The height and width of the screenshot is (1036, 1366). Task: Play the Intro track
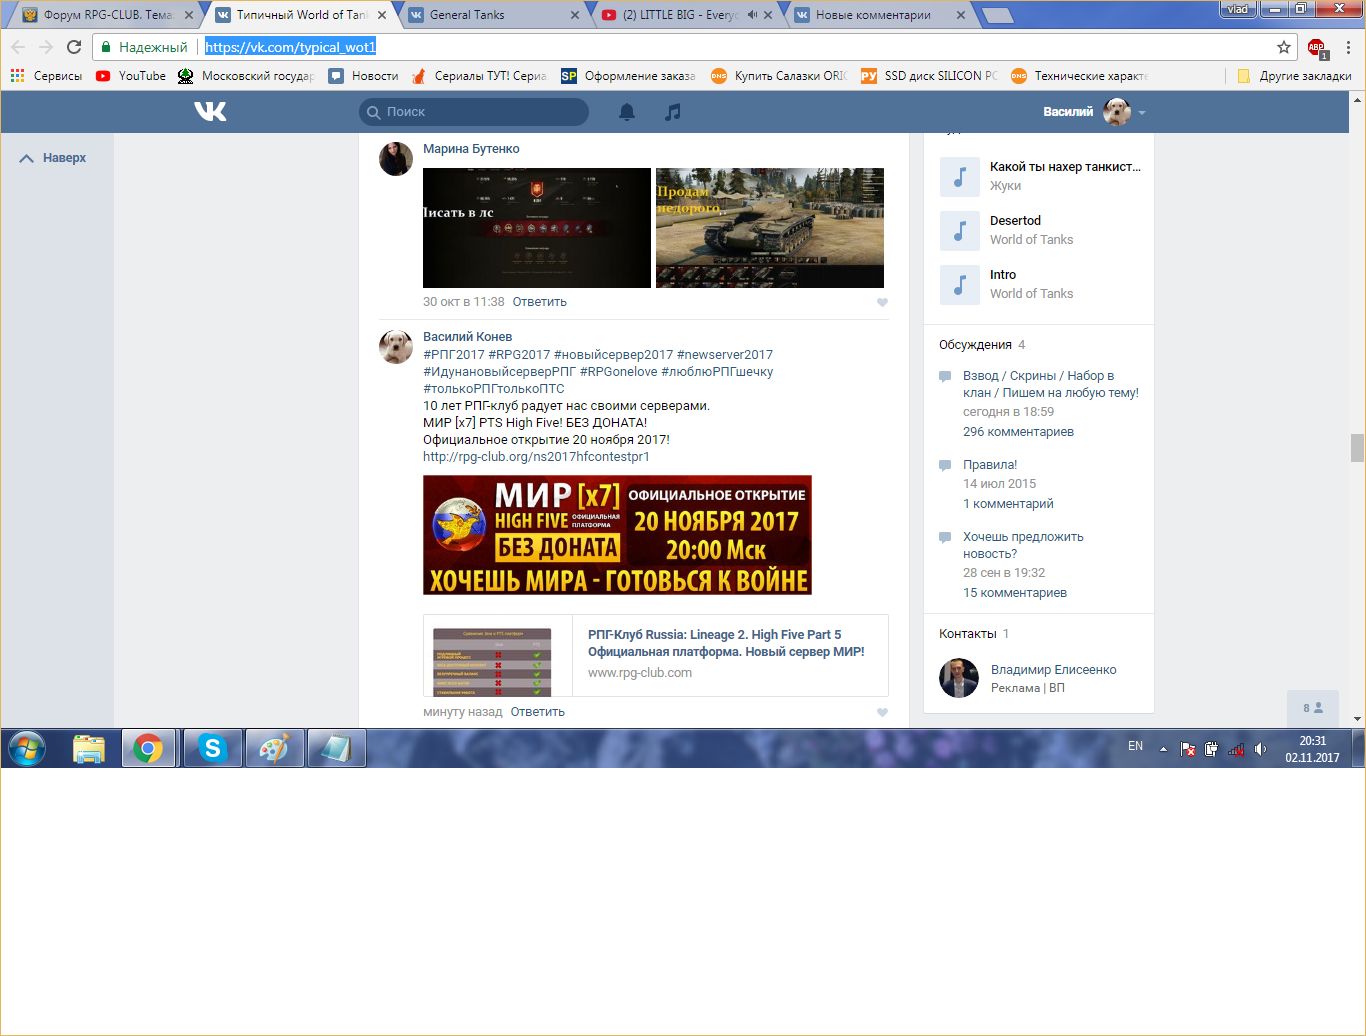pos(959,285)
